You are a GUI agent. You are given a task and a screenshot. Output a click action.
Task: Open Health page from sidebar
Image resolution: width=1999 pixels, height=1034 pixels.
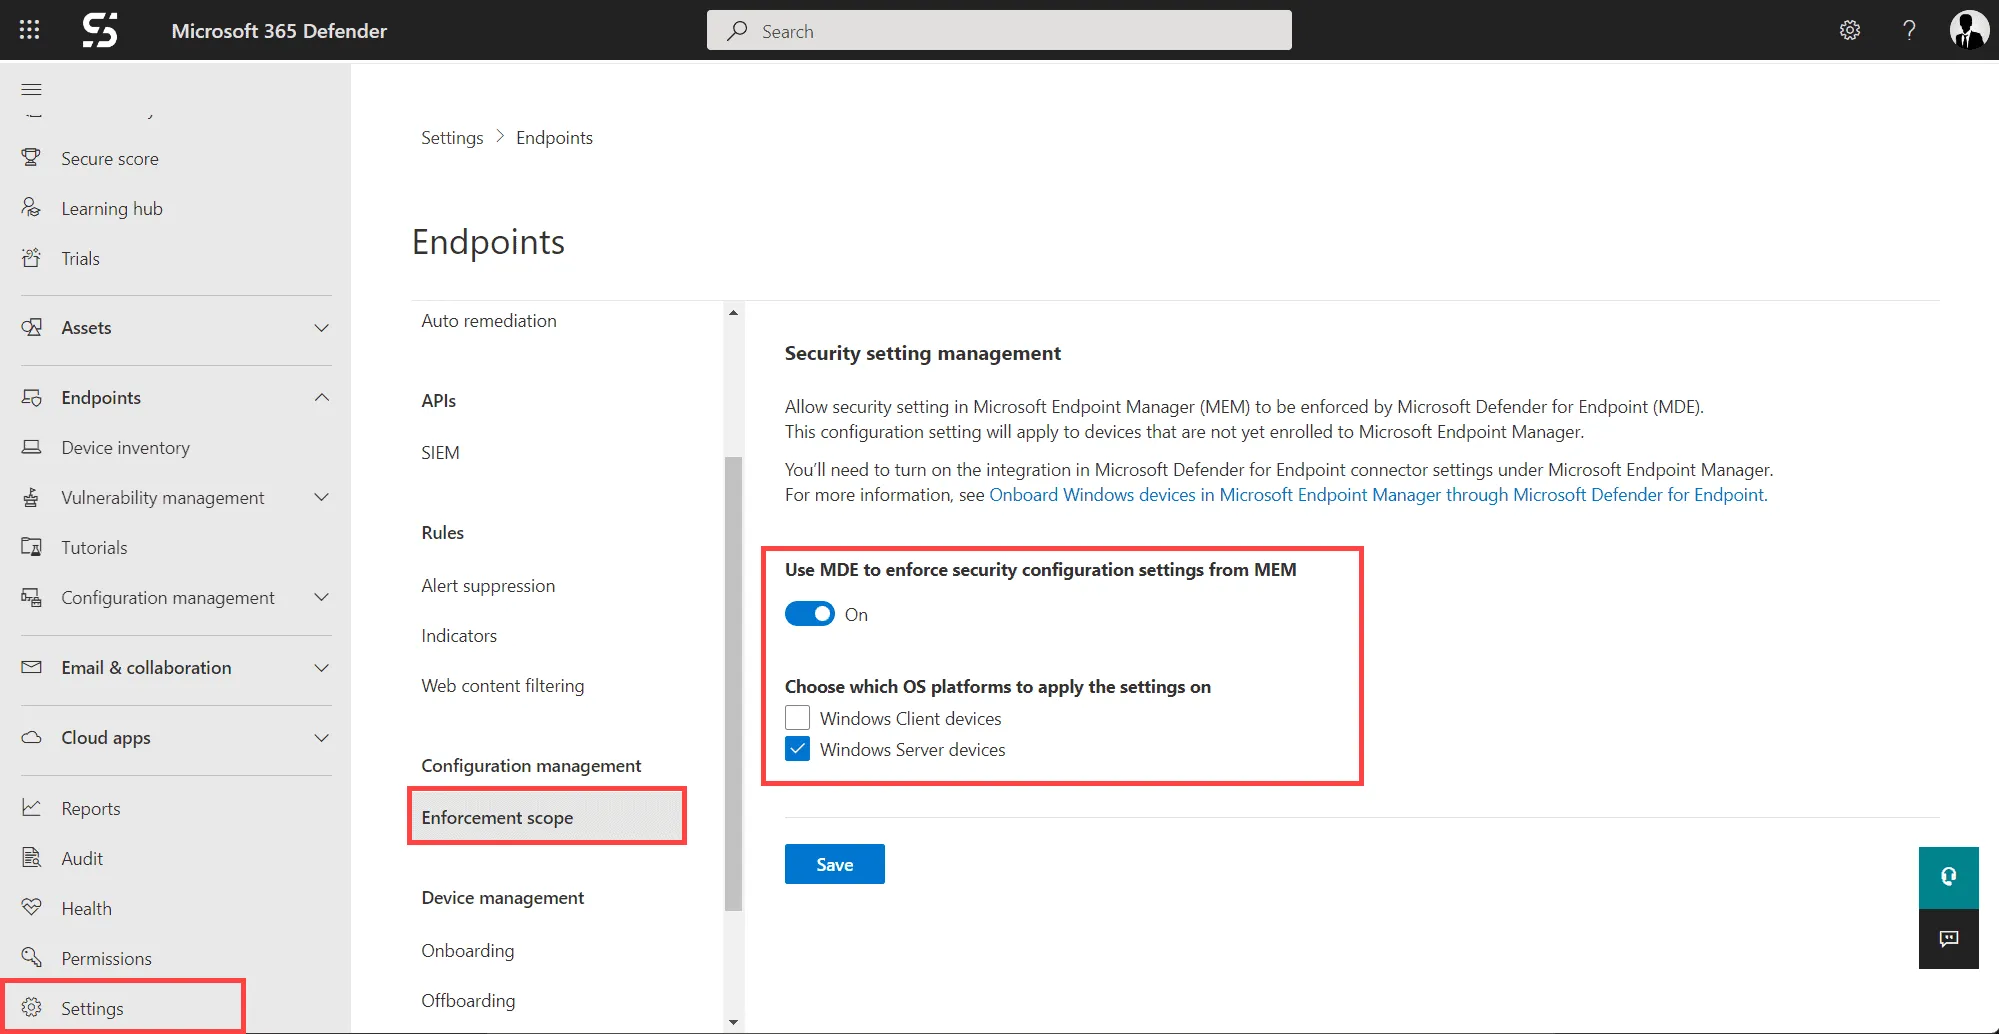(x=86, y=908)
